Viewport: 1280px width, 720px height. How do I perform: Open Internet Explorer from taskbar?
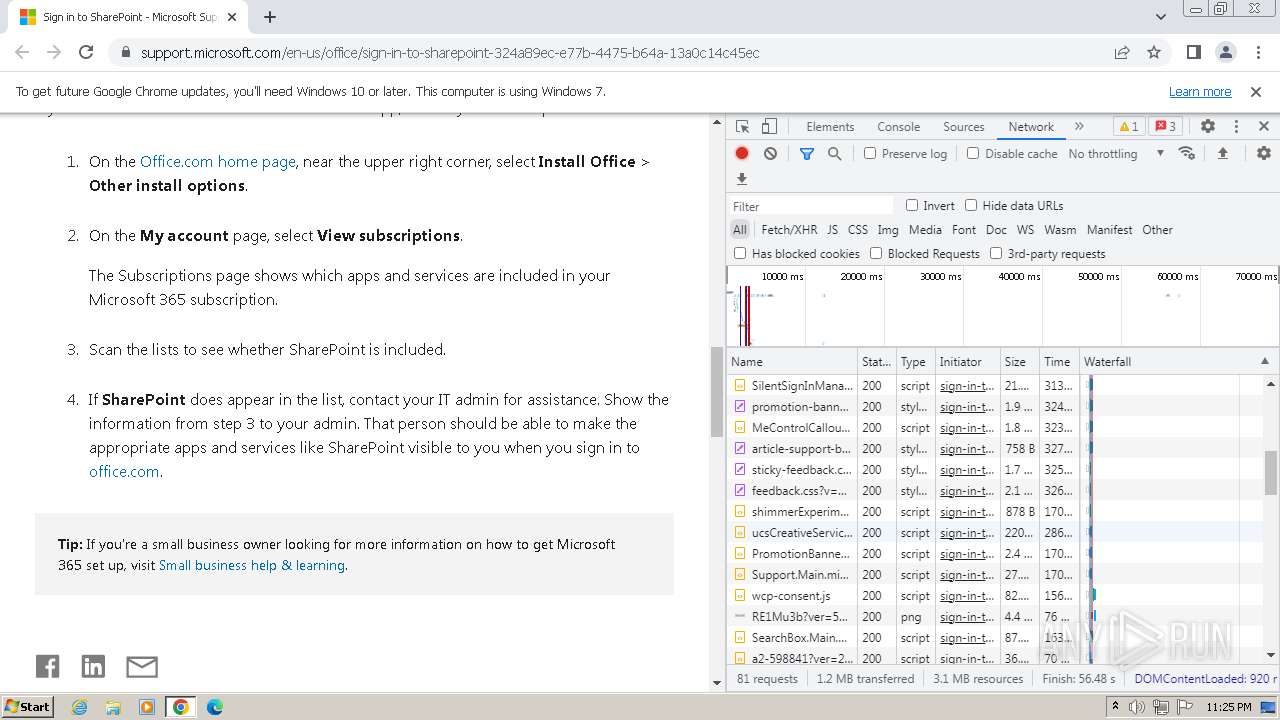click(x=79, y=707)
